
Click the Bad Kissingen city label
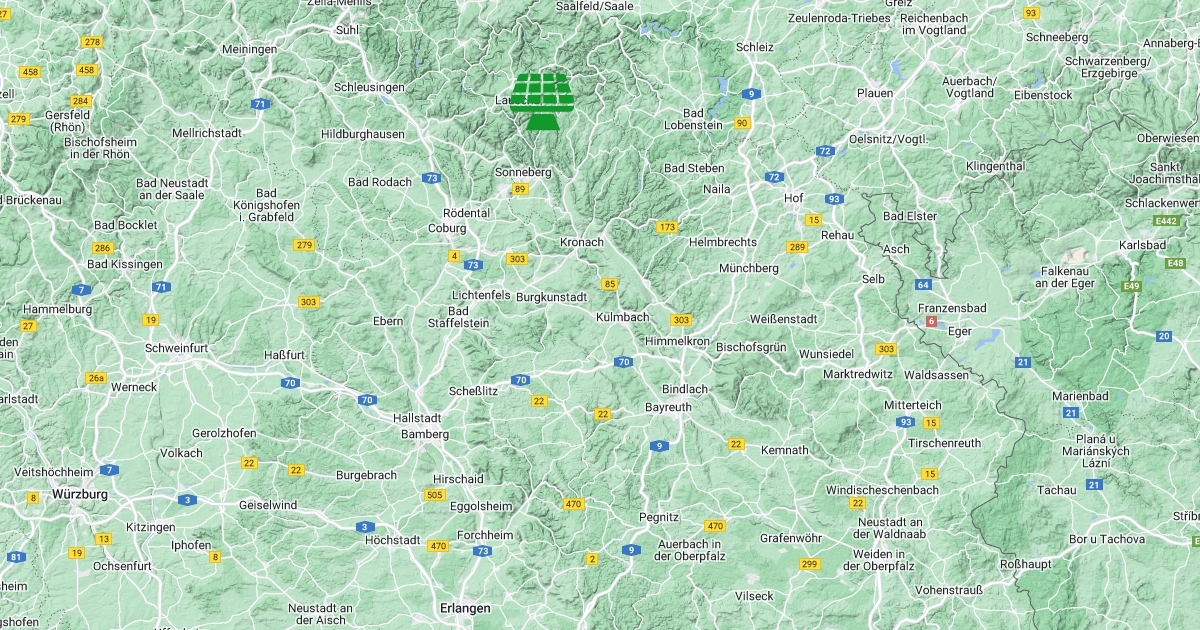pos(125,264)
